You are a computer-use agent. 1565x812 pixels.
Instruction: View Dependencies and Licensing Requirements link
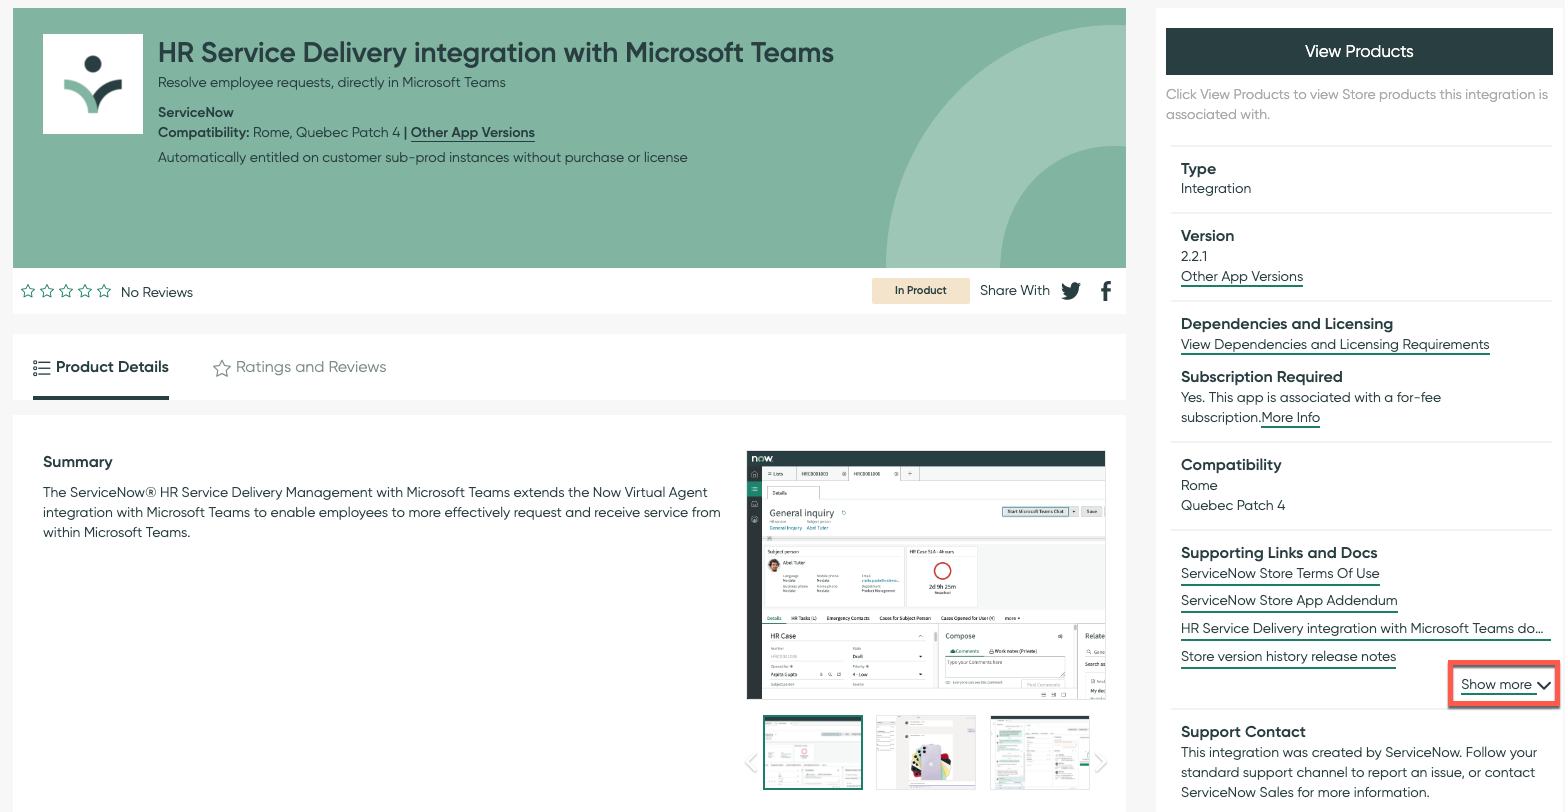tap(1335, 345)
